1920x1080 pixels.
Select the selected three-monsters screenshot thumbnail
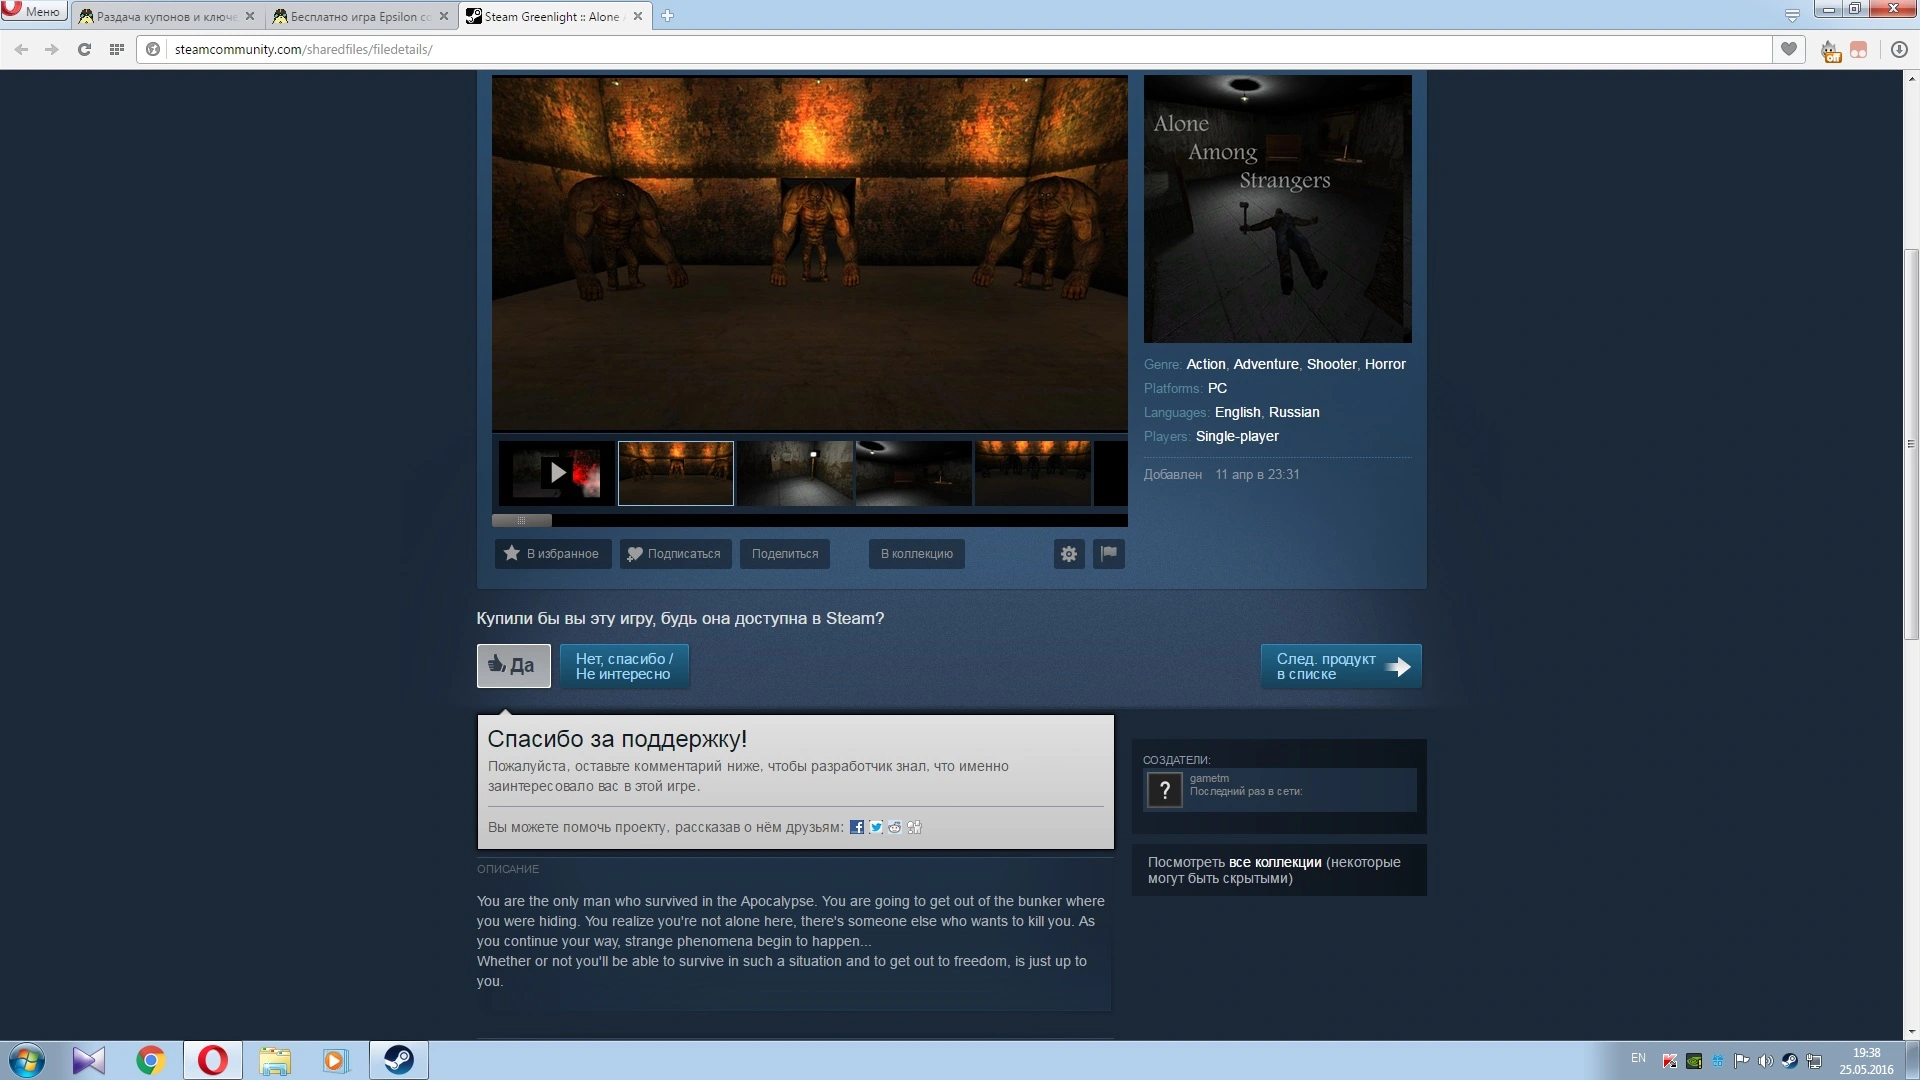point(676,473)
